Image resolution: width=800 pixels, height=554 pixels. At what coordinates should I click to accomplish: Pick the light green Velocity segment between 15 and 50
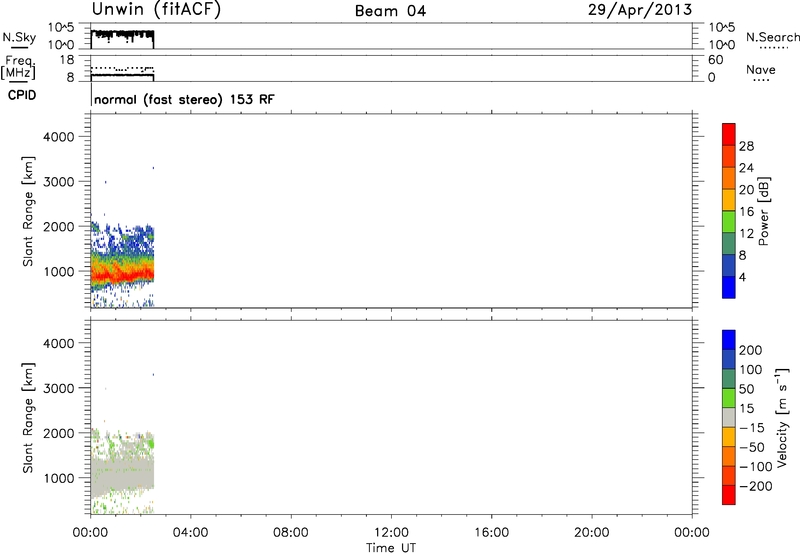tap(729, 398)
